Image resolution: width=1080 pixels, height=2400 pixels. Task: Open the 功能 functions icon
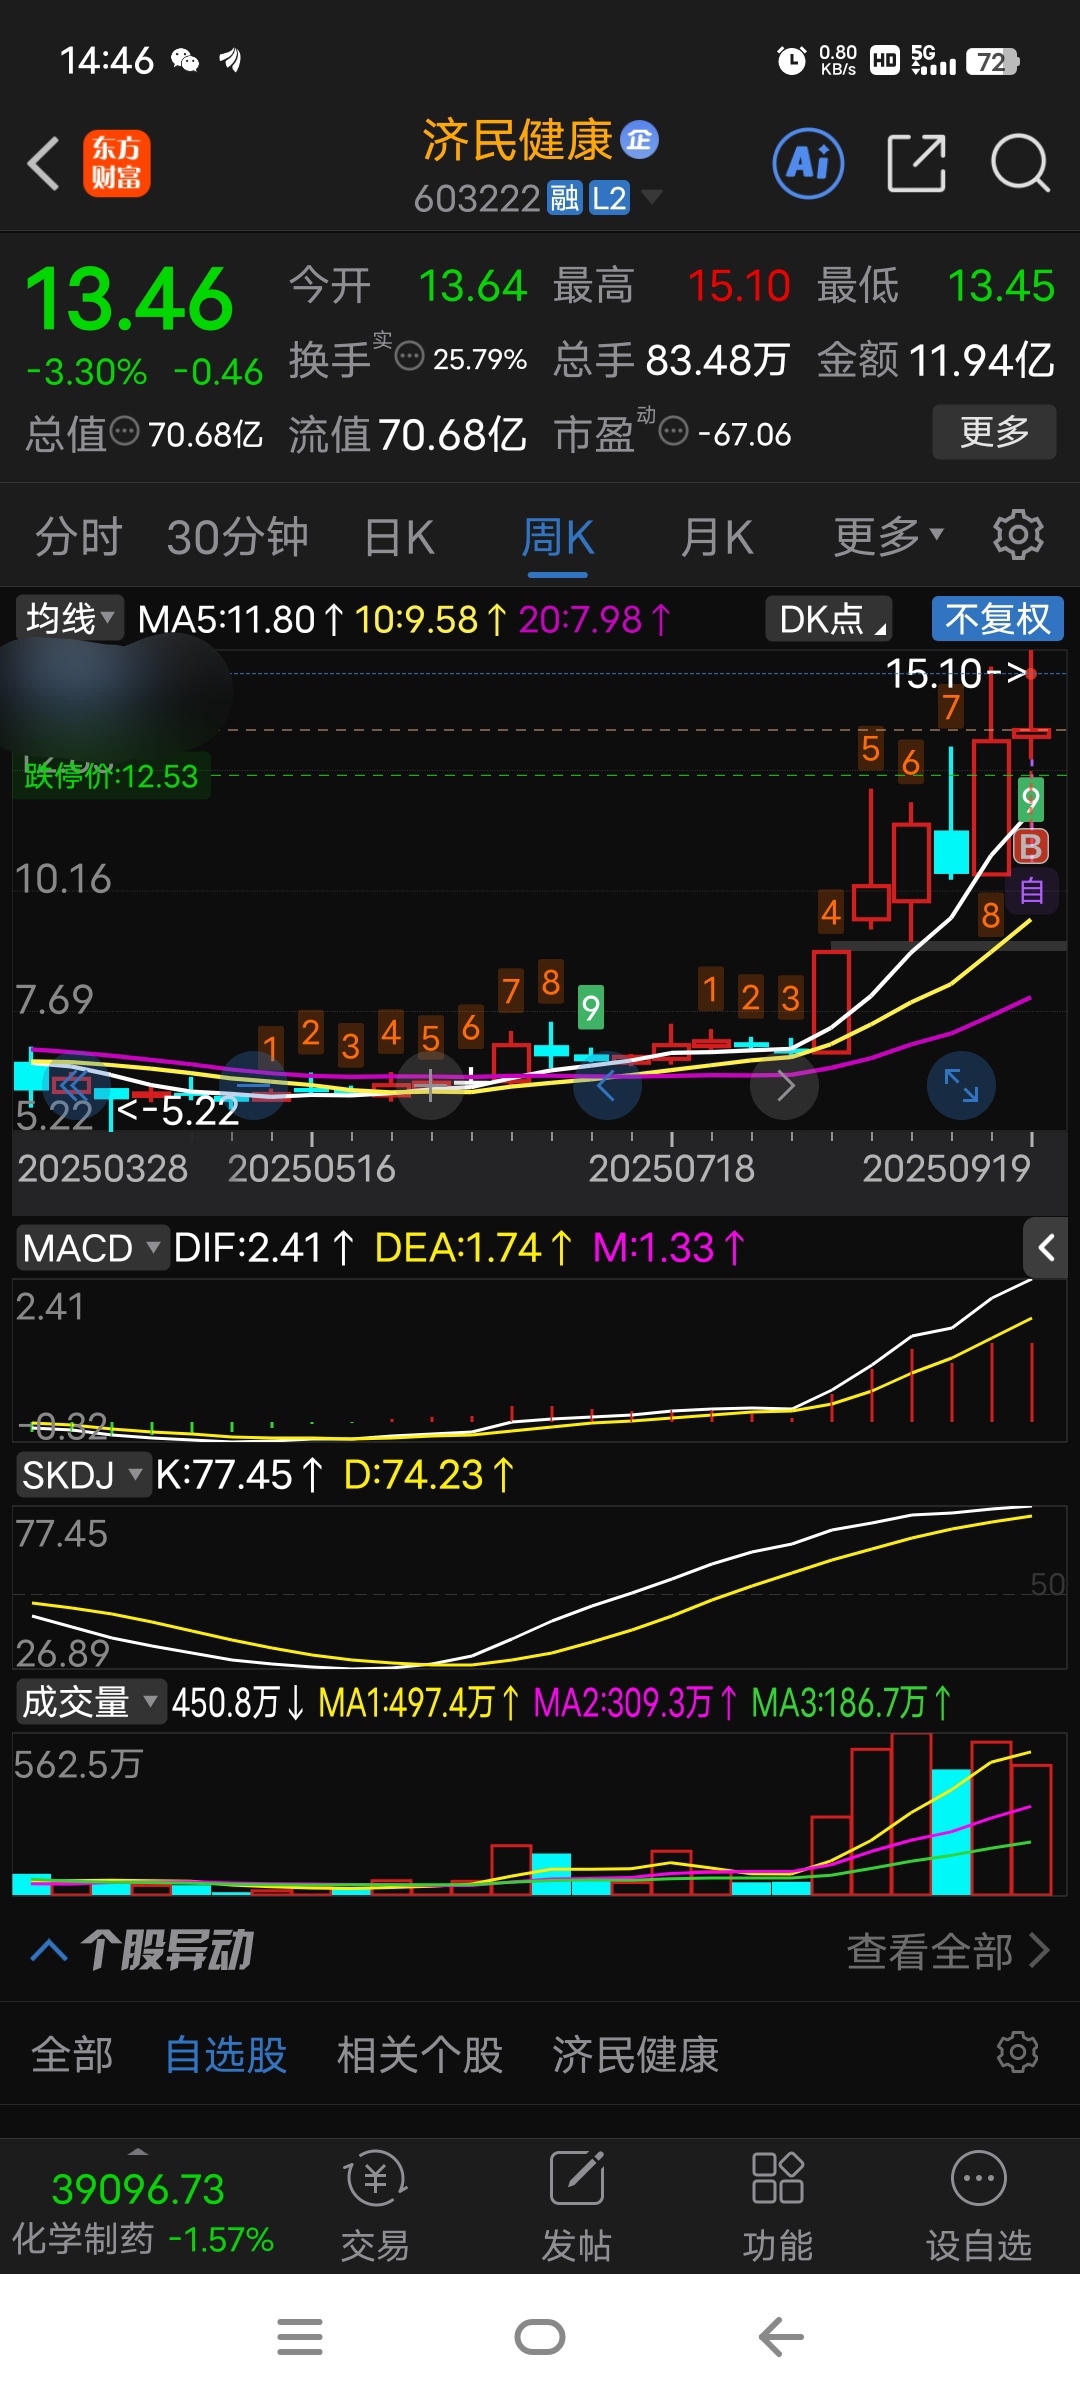[x=778, y=2207]
